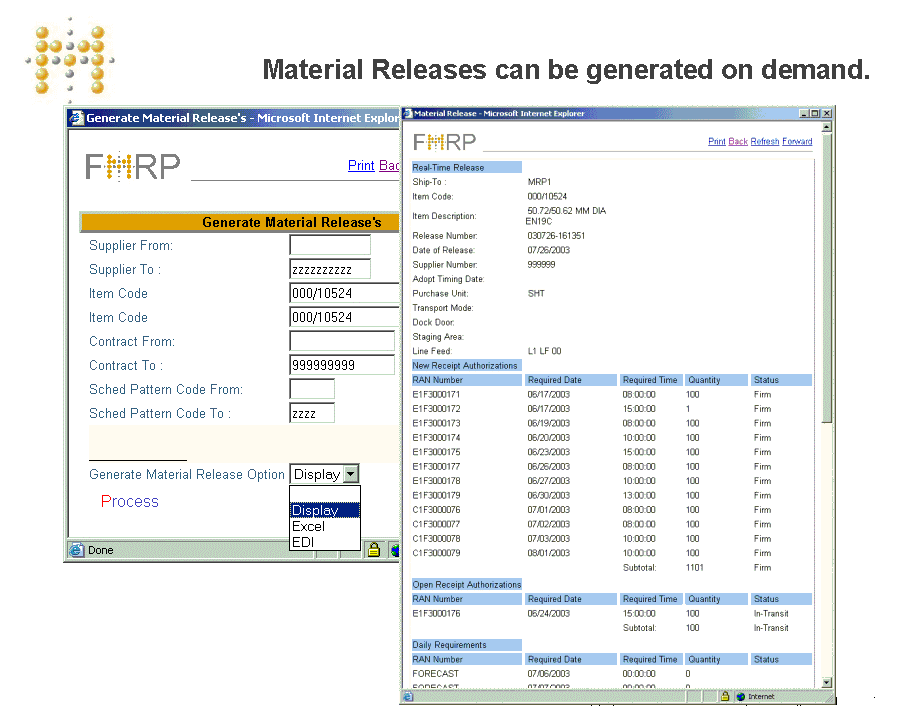Viewport: 909px width, 706px height.
Task: Click the RAN number C1F3000076
Action: point(436,510)
